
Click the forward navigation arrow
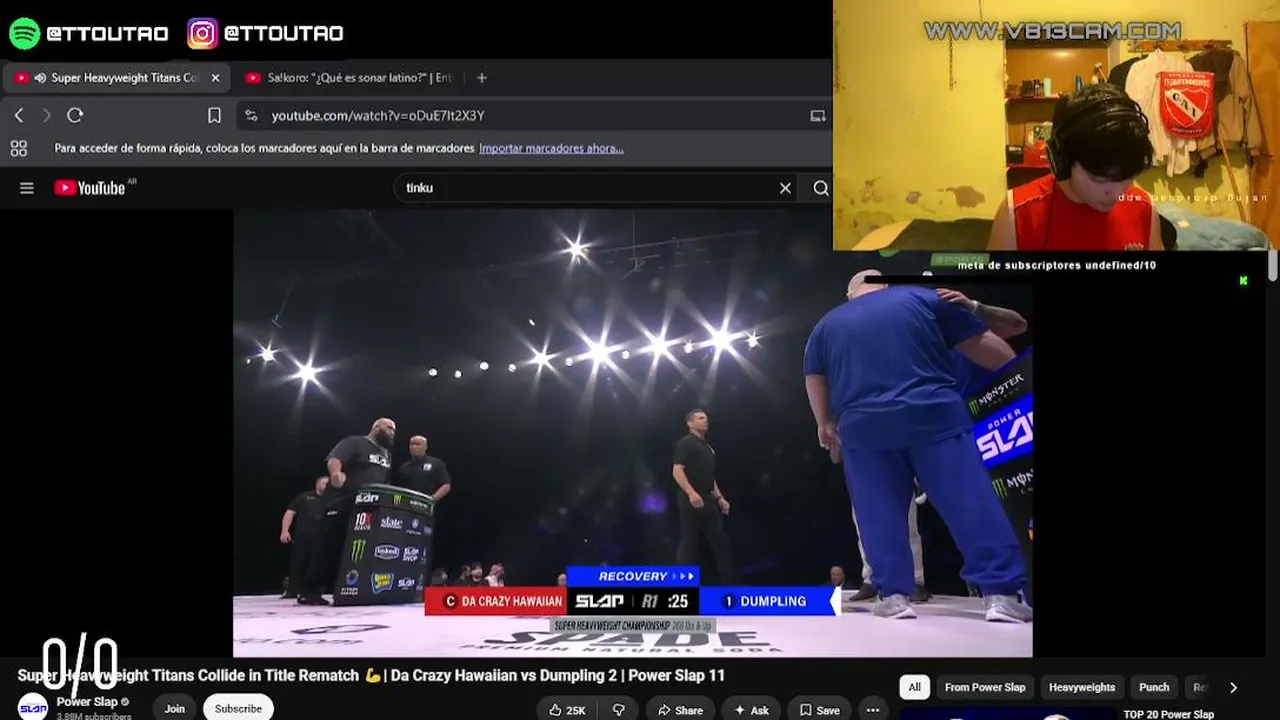click(x=46, y=116)
